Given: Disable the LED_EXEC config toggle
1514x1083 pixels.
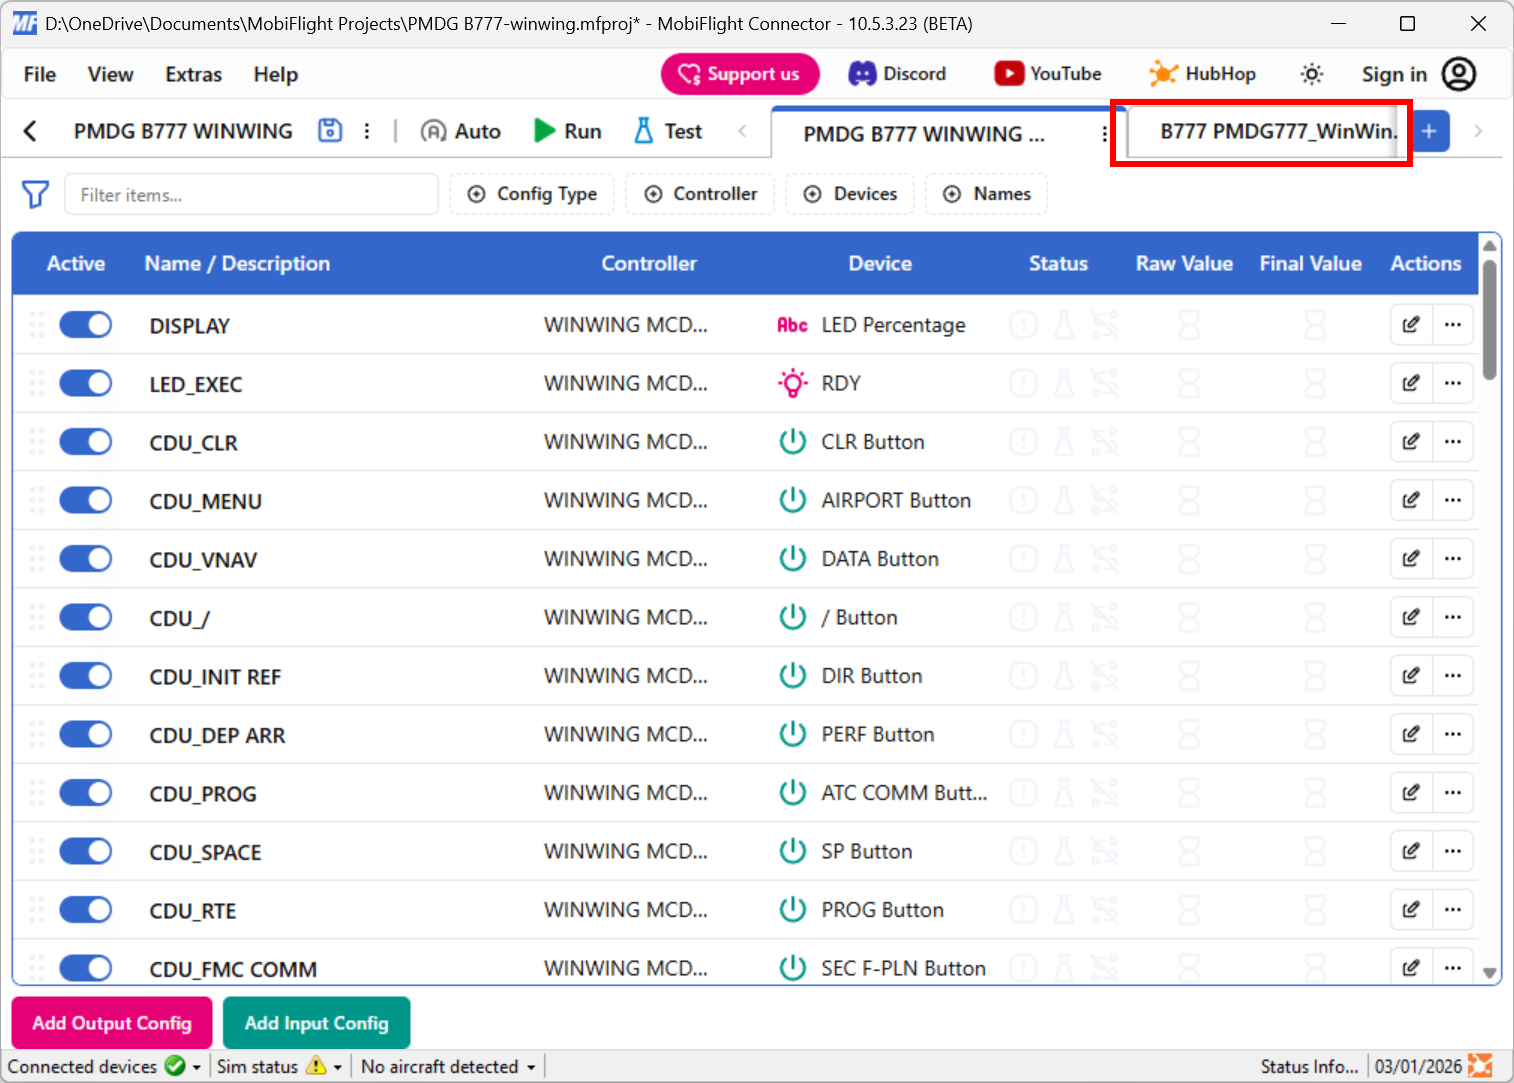Looking at the screenshot, I should pos(85,383).
